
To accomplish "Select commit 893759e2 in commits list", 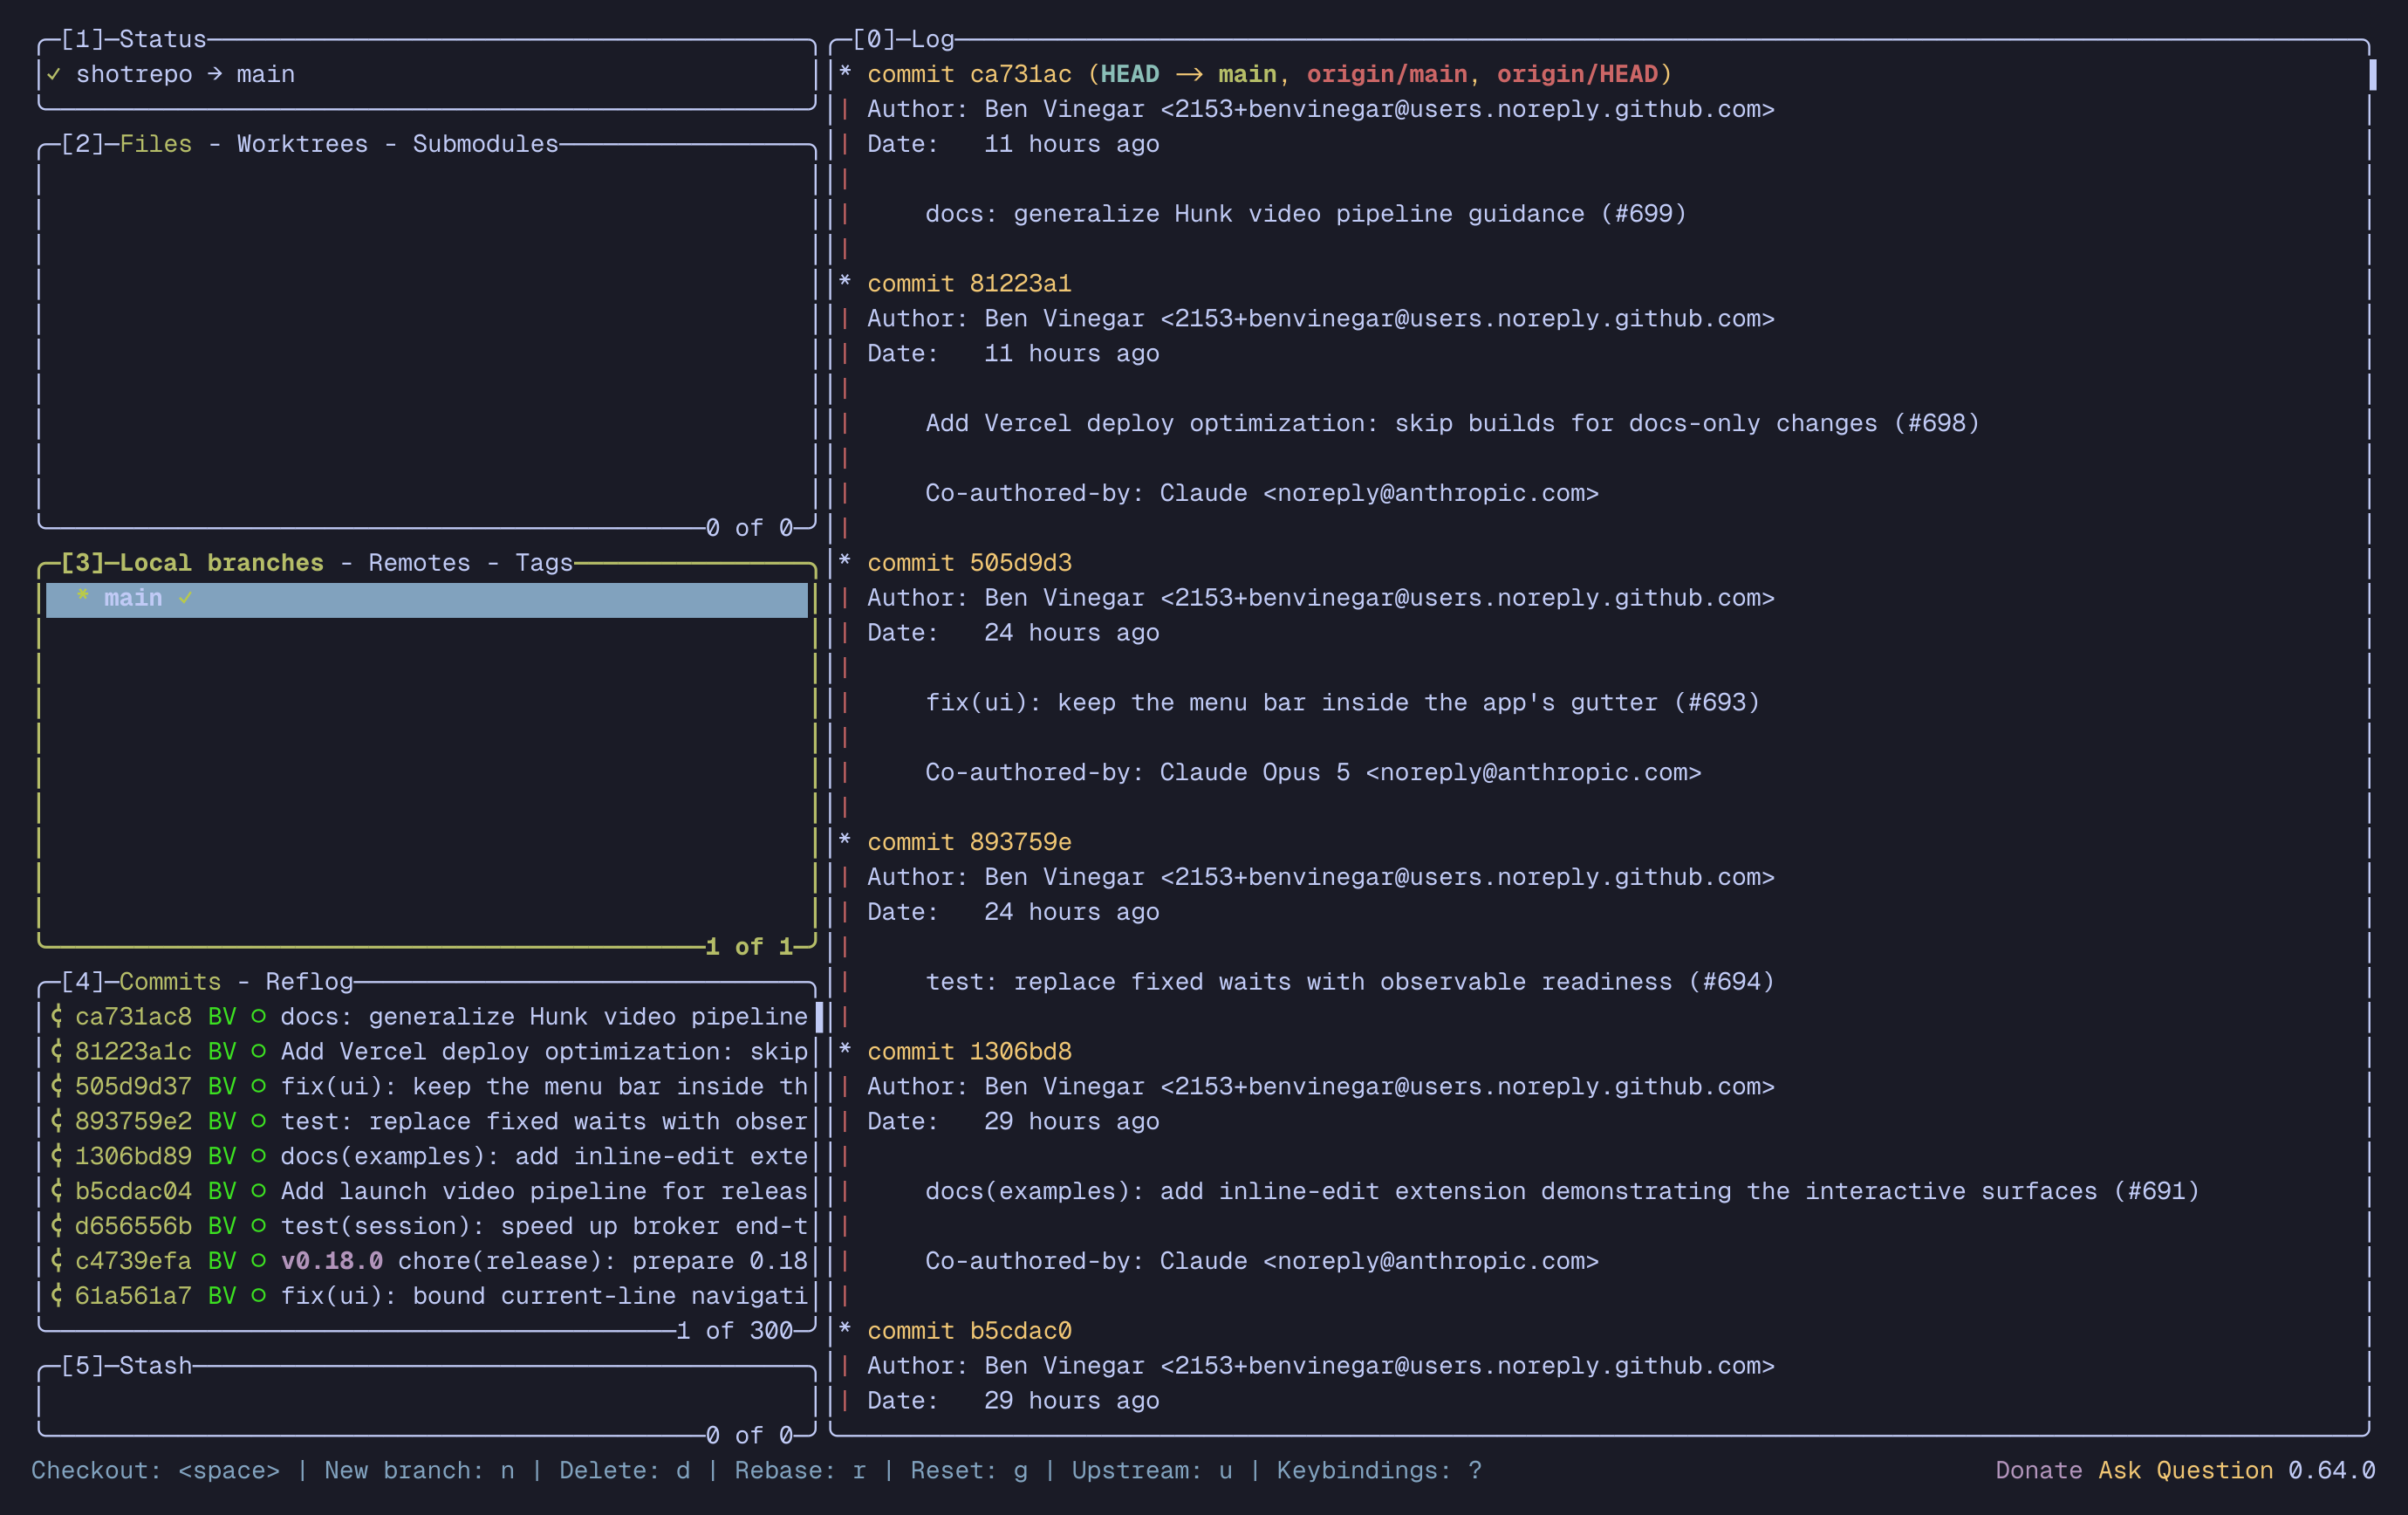I will coord(427,1122).
